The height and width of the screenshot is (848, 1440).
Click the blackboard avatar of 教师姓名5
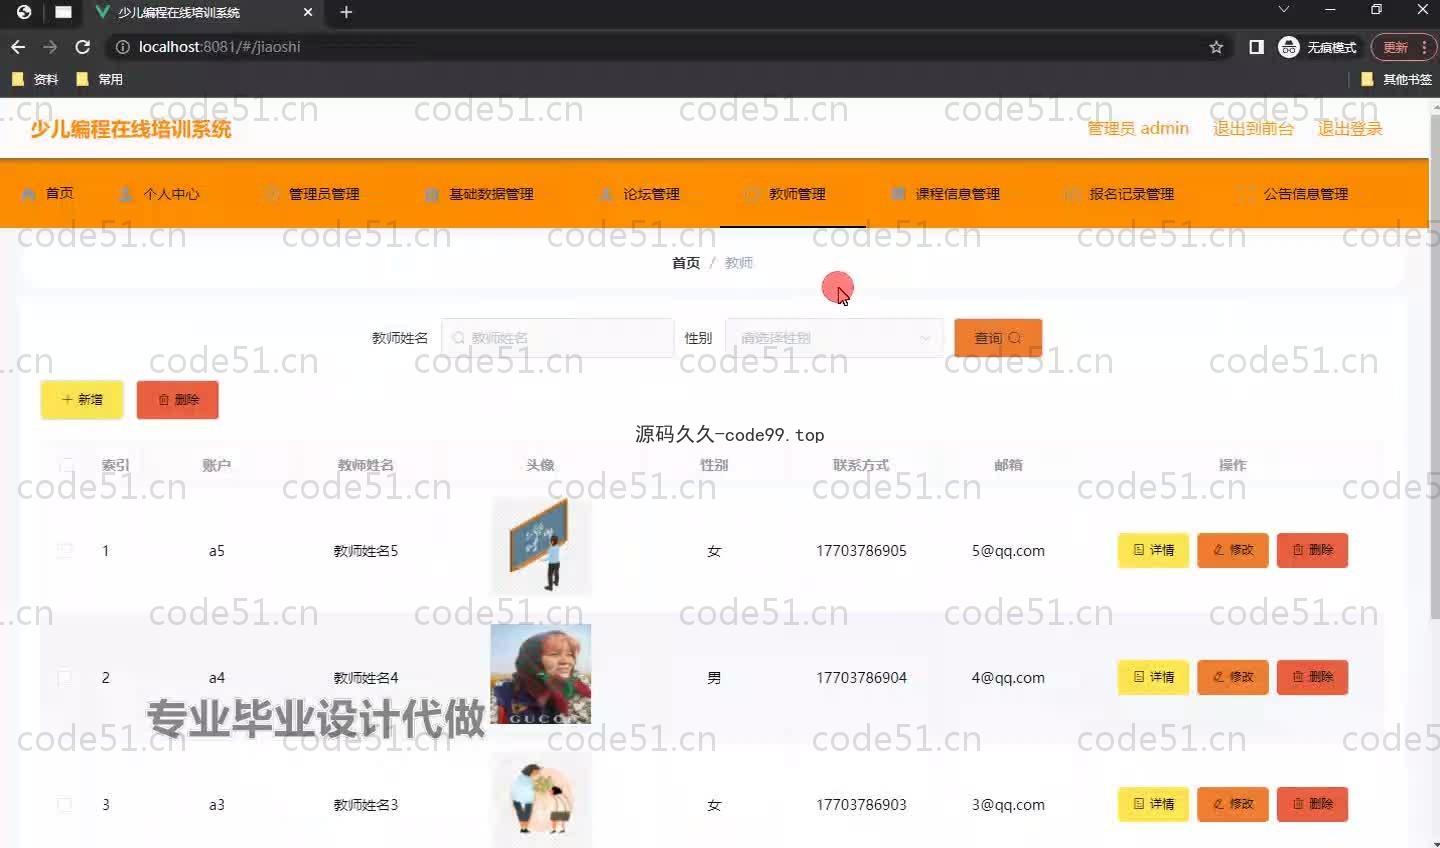541,547
